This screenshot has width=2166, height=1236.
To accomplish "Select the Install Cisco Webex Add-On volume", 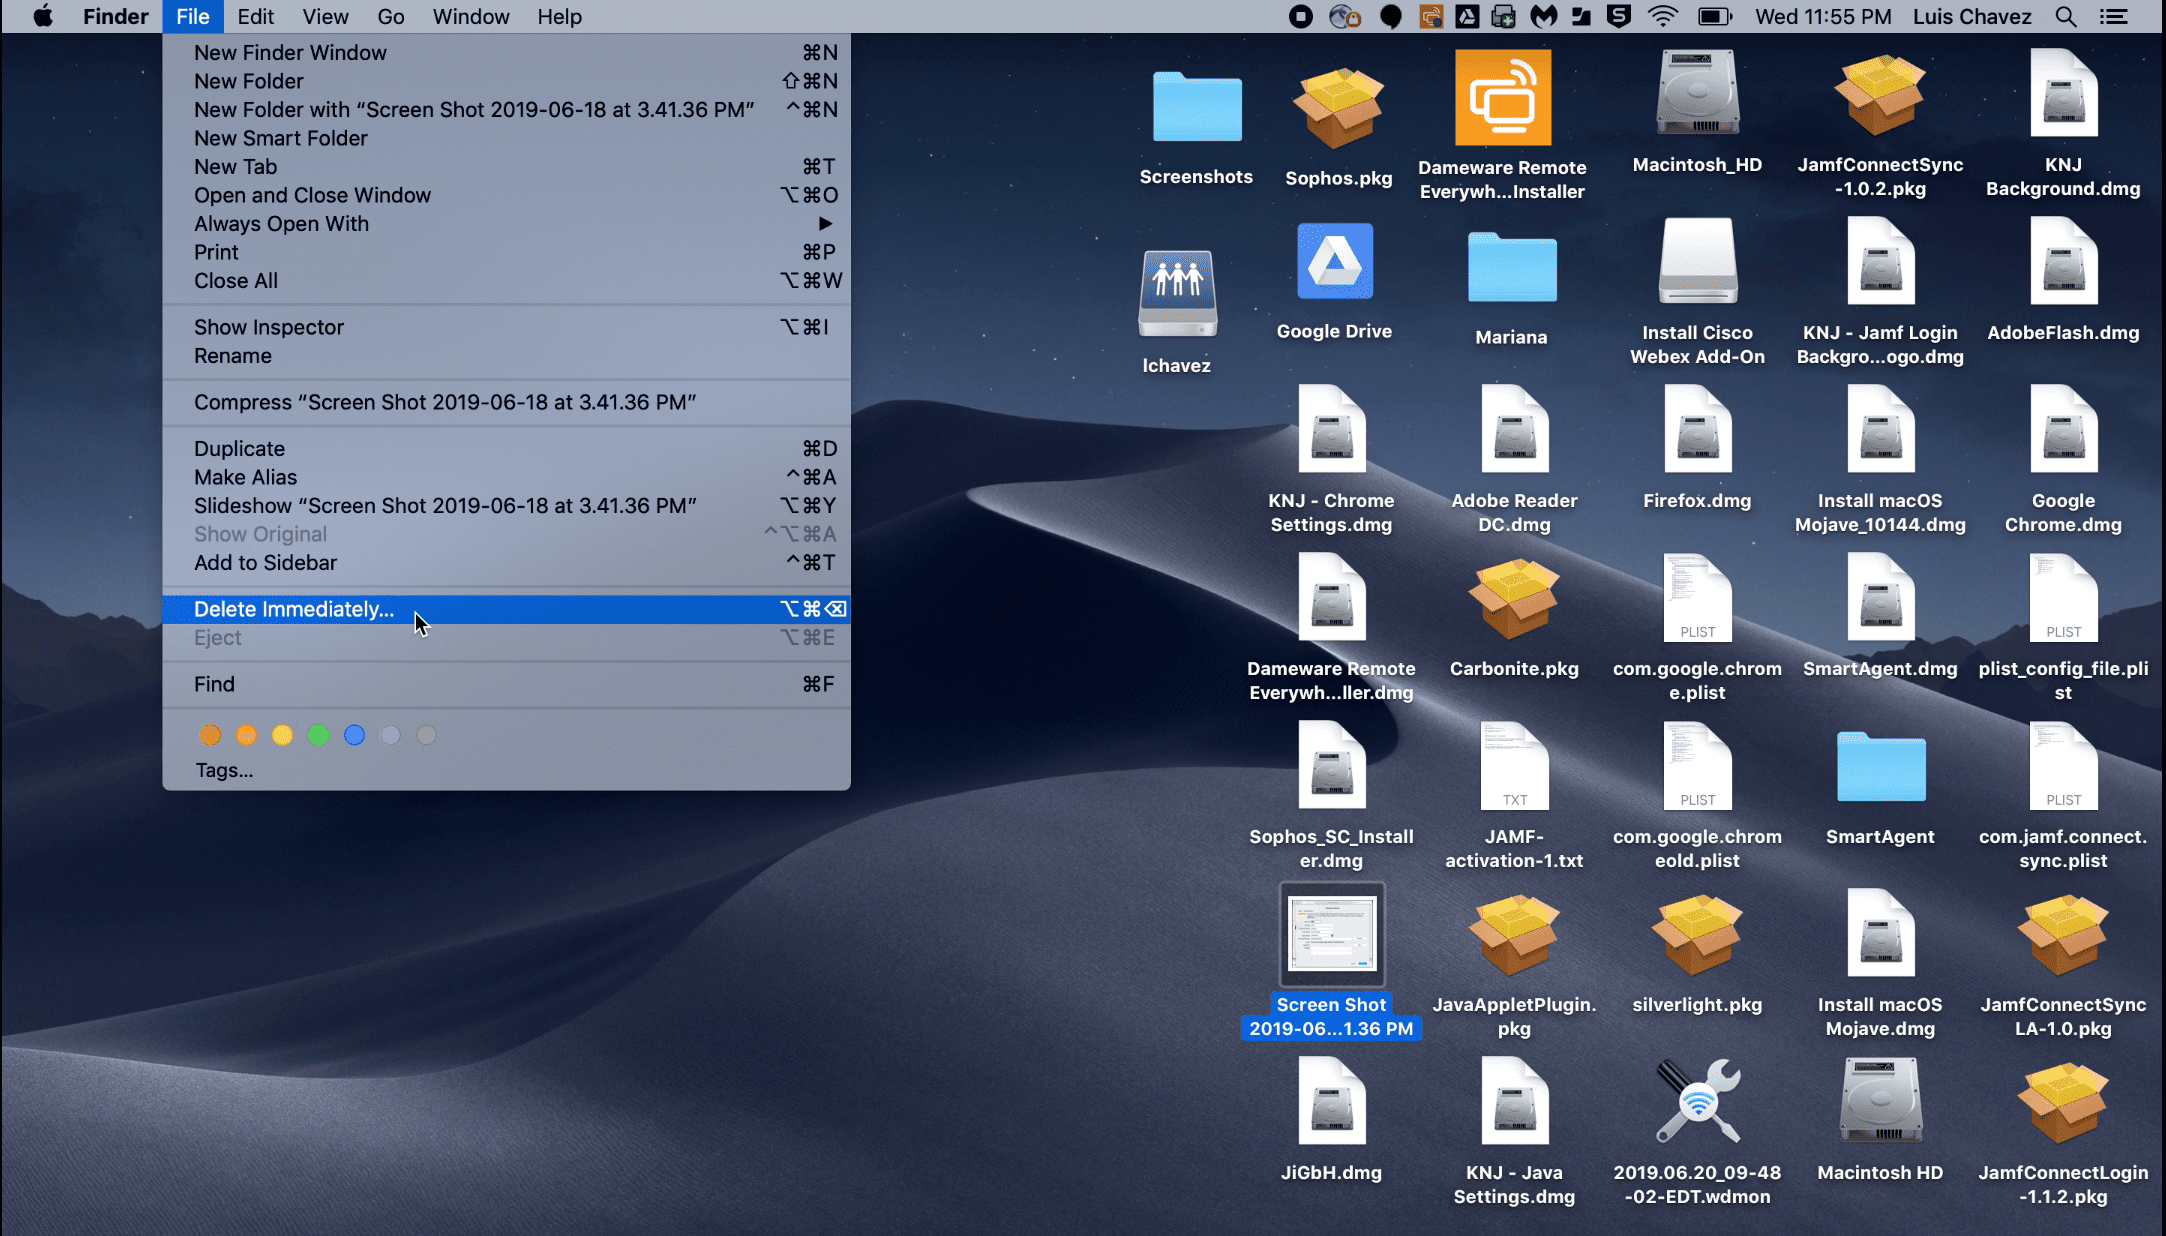I will coord(1697,261).
